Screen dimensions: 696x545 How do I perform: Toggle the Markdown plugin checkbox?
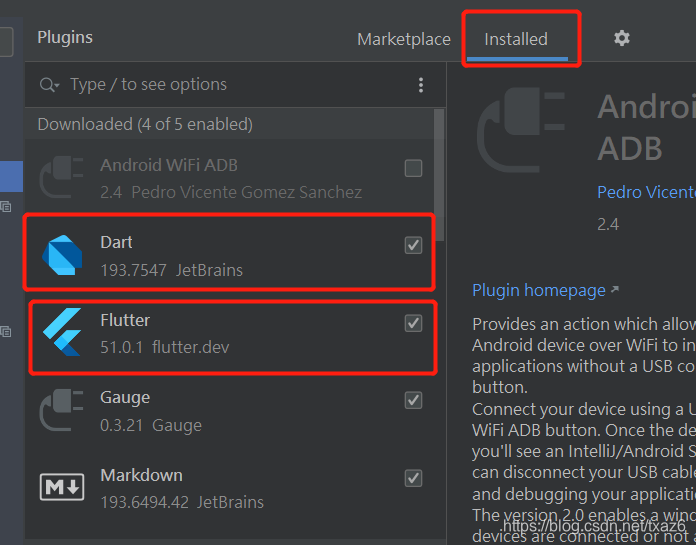tap(413, 478)
